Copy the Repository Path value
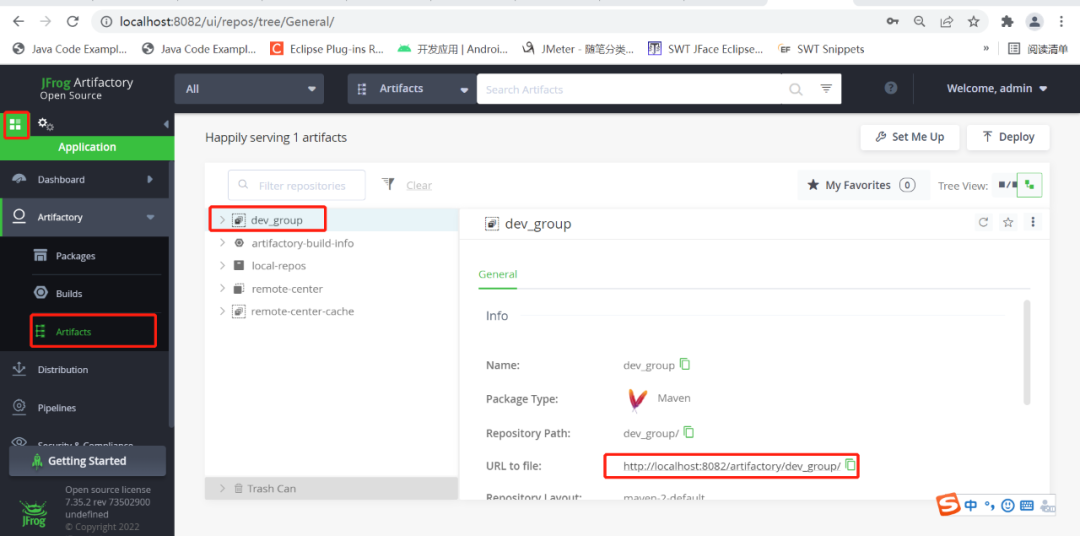This screenshot has width=1080, height=536. [689, 432]
